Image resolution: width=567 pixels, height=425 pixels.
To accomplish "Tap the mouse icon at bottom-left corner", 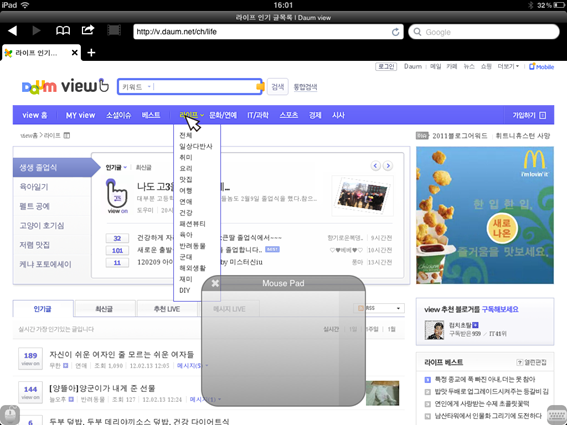I will (x=10, y=415).
